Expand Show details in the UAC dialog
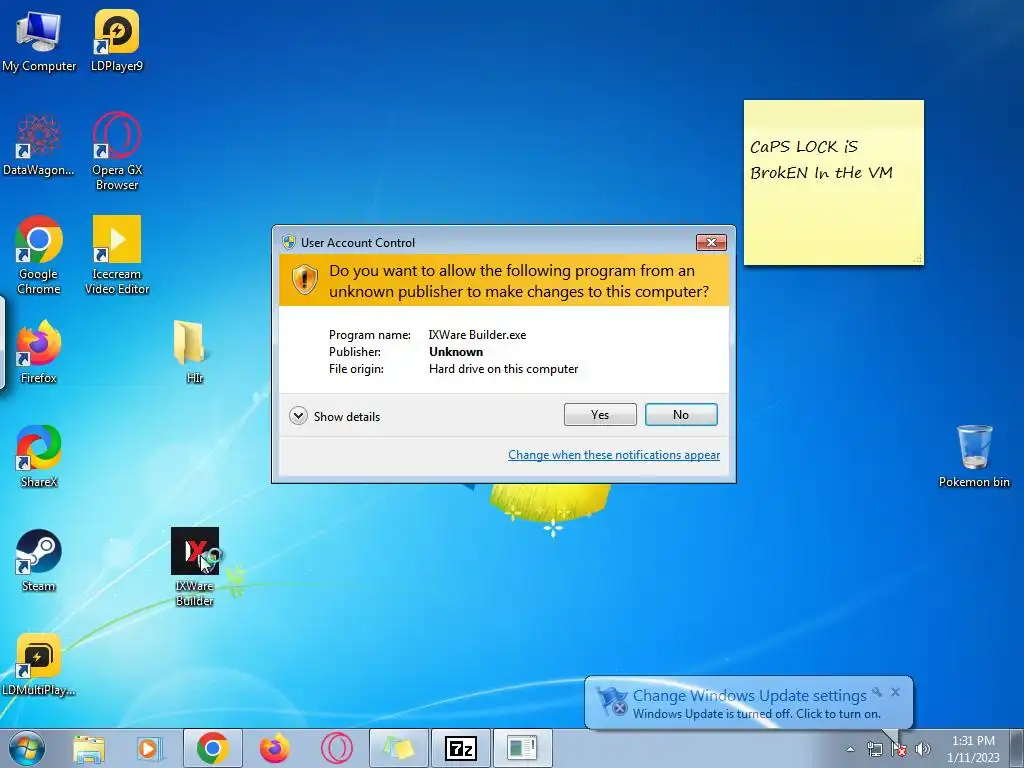The width and height of the screenshot is (1024, 768). coord(334,416)
